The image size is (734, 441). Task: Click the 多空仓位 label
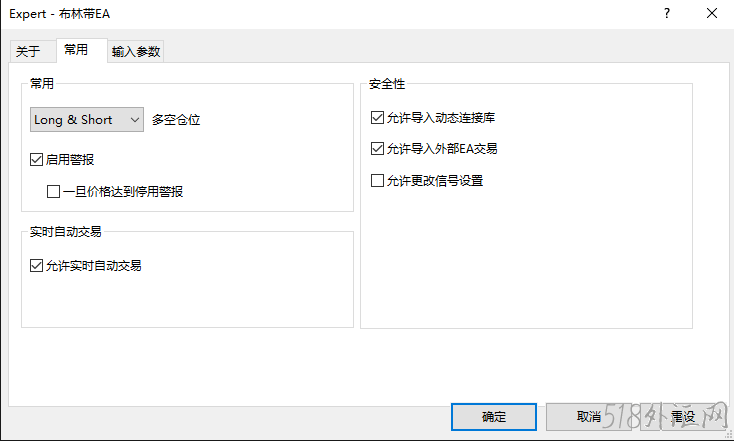pyautogui.click(x=176, y=120)
